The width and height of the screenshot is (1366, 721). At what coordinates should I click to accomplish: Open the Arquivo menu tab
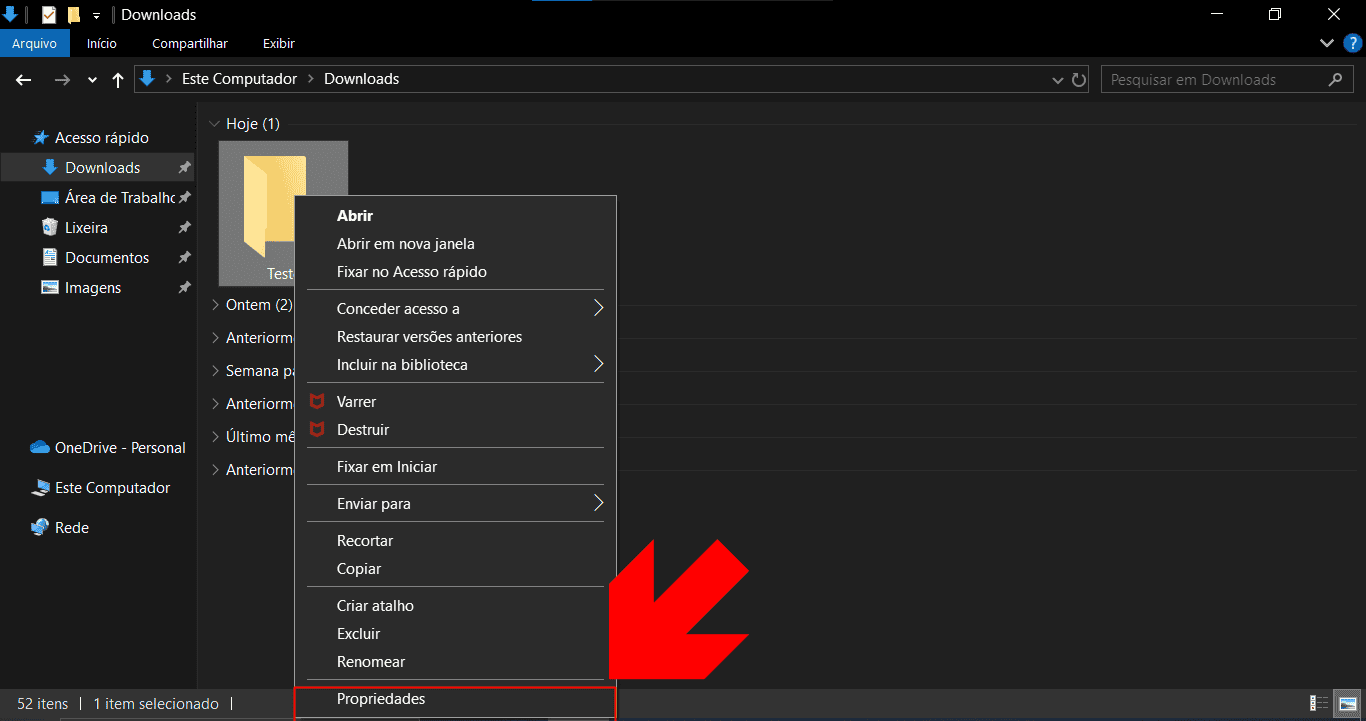pos(34,43)
